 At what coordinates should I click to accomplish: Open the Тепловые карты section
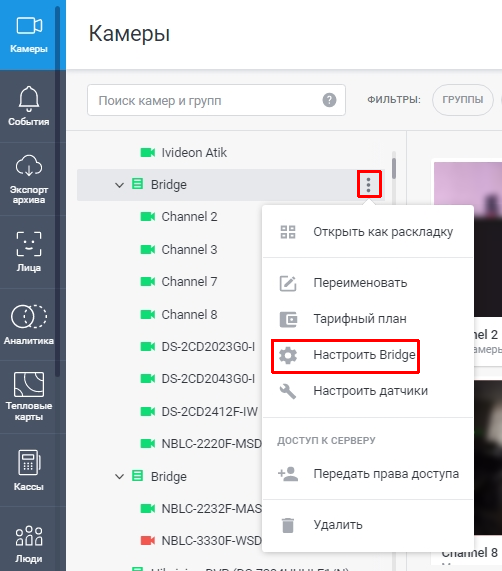coord(28,397)
